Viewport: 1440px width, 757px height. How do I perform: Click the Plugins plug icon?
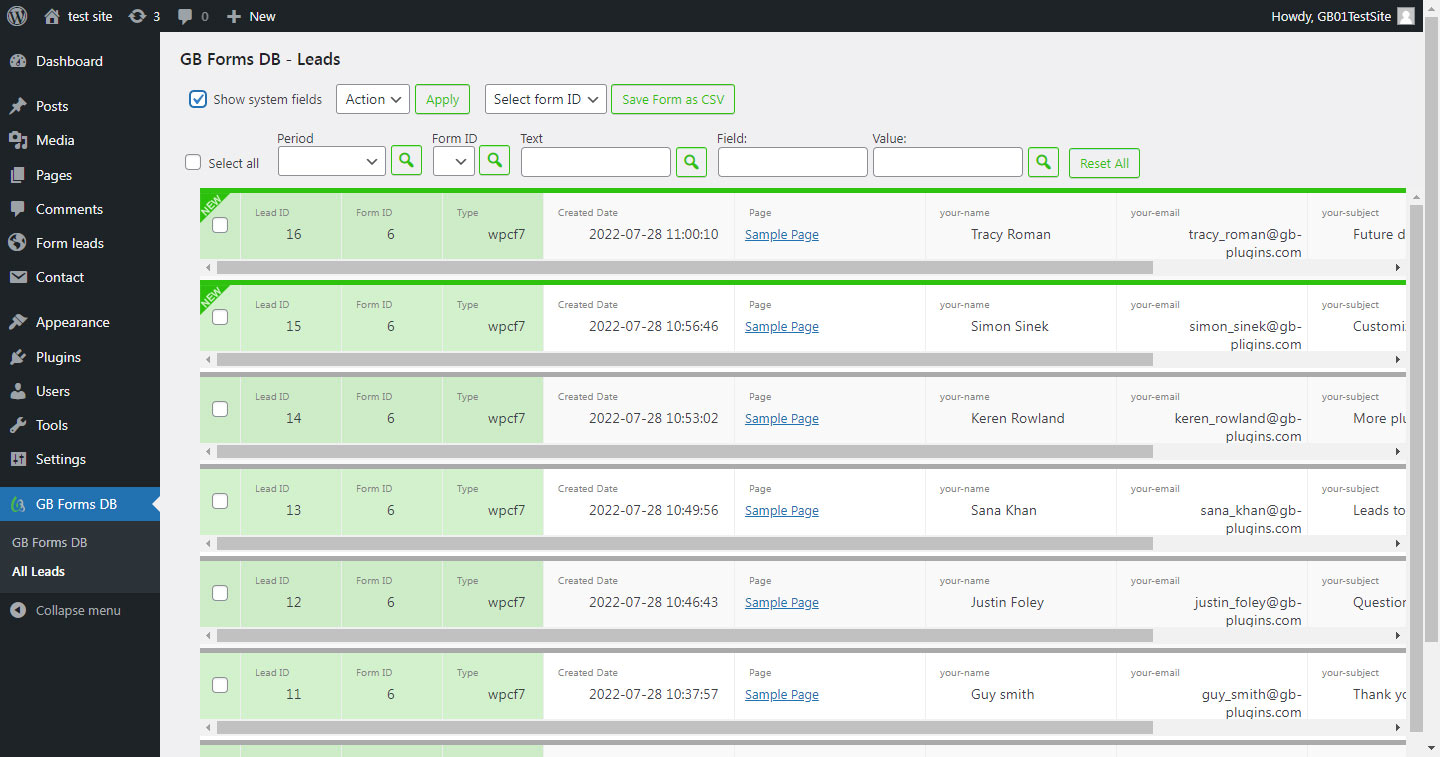(17, 357)
